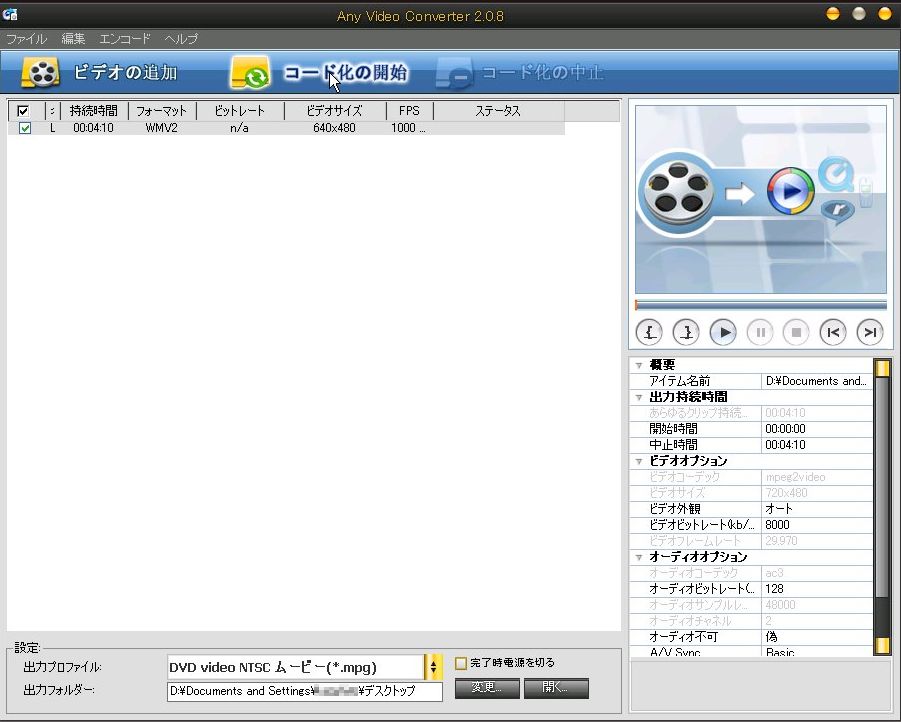901x722 pixels.
Task: Set the clip end point with right brace button
Action: (686, 332)
